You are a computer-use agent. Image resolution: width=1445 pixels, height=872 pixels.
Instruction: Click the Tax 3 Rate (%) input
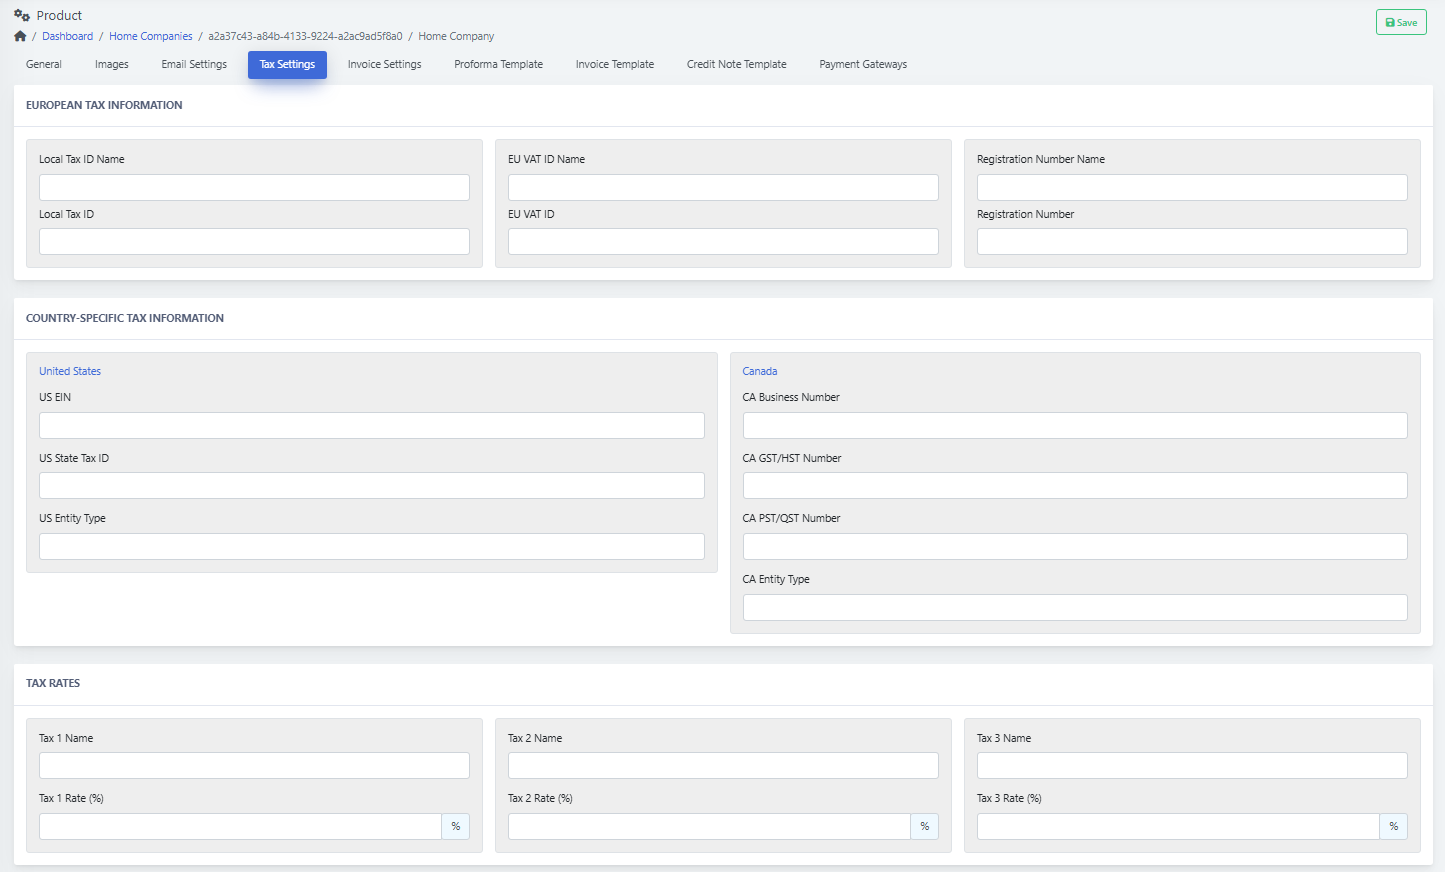(x=1178, y=826)
